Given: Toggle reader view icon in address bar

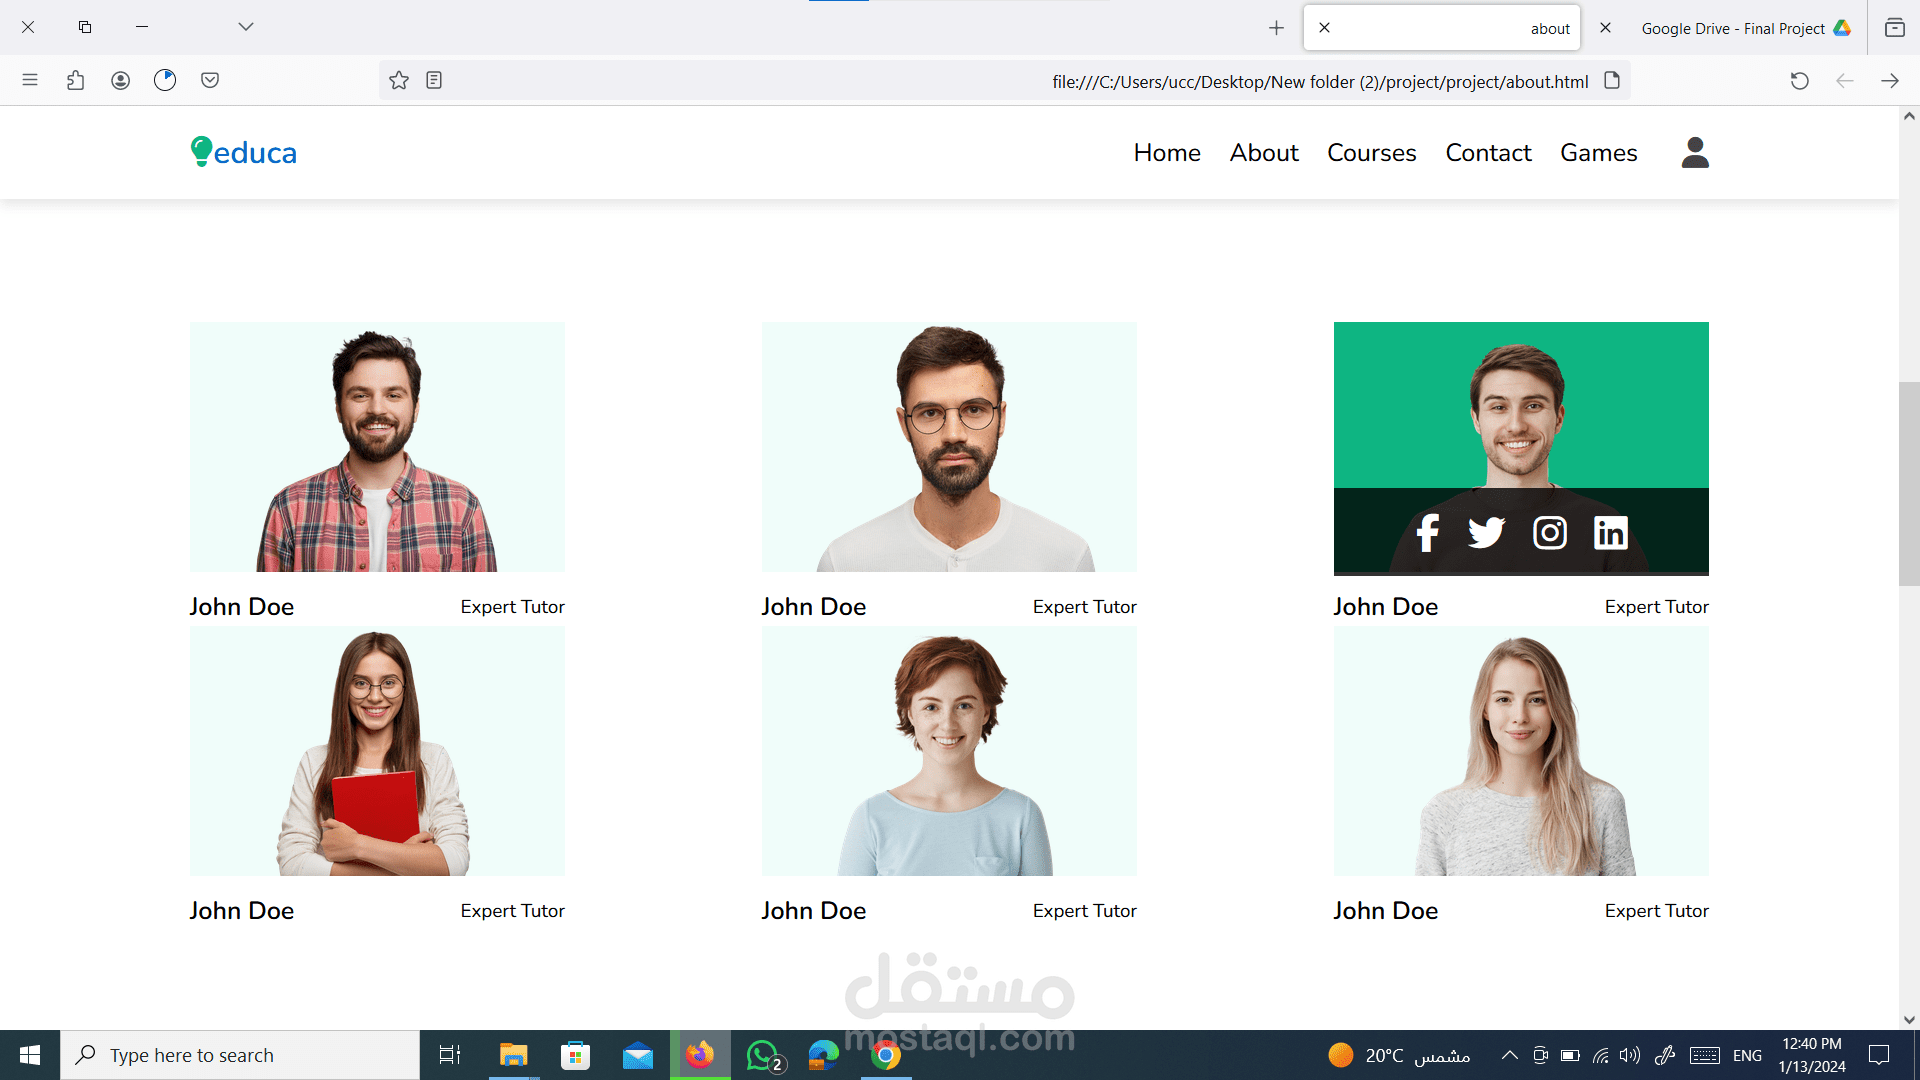Looking at the screenshot, I should tap(434, 81).
